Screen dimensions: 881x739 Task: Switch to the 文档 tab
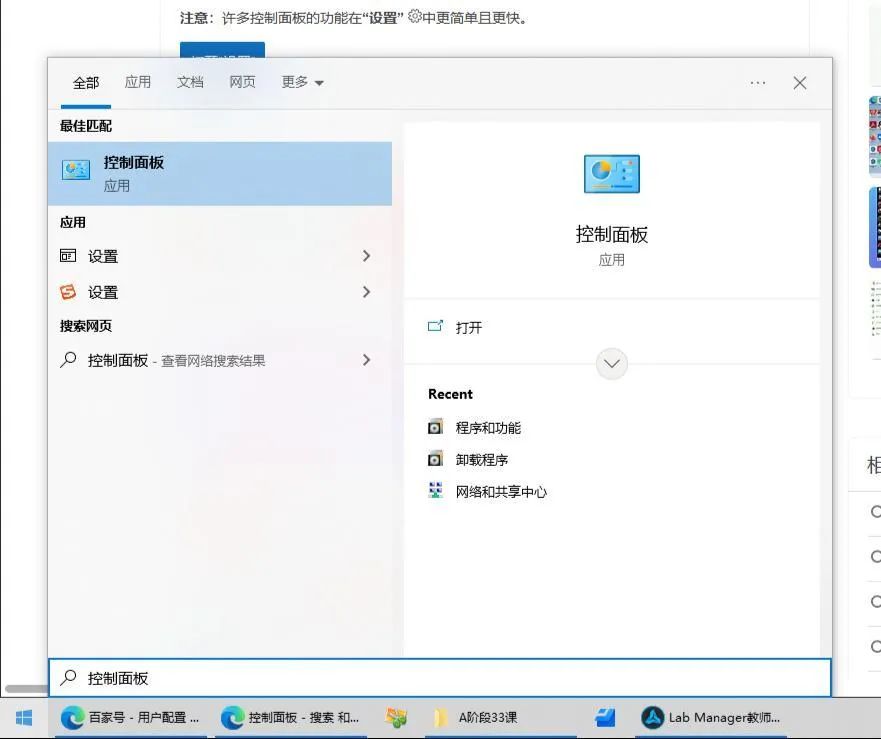tap(190, 83)
